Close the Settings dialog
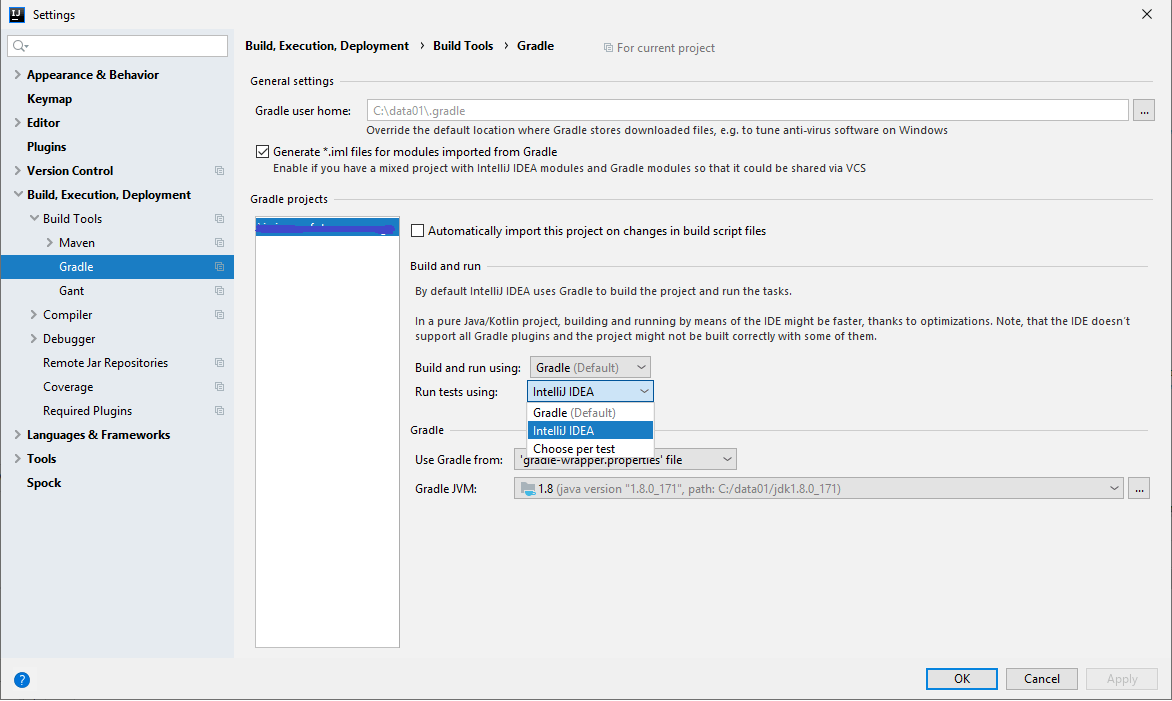Image resolution: width=1172 pixels, height=701 pixels. 1147,14
